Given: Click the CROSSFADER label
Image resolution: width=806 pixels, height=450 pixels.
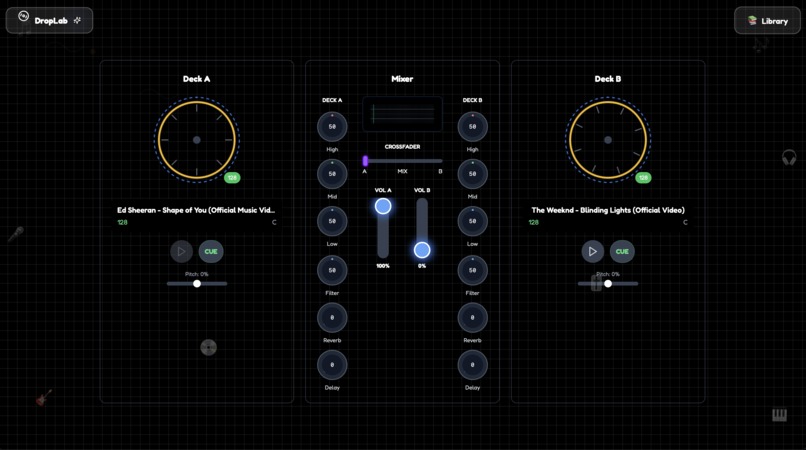Looking at the screenshot, I should [x=402, y=147].
